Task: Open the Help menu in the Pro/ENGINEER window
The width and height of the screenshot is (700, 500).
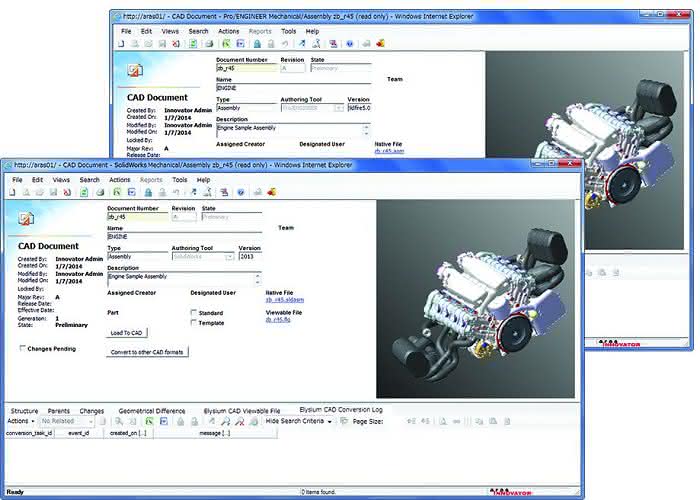Action: pyautogui.click(x=312, y=31)
